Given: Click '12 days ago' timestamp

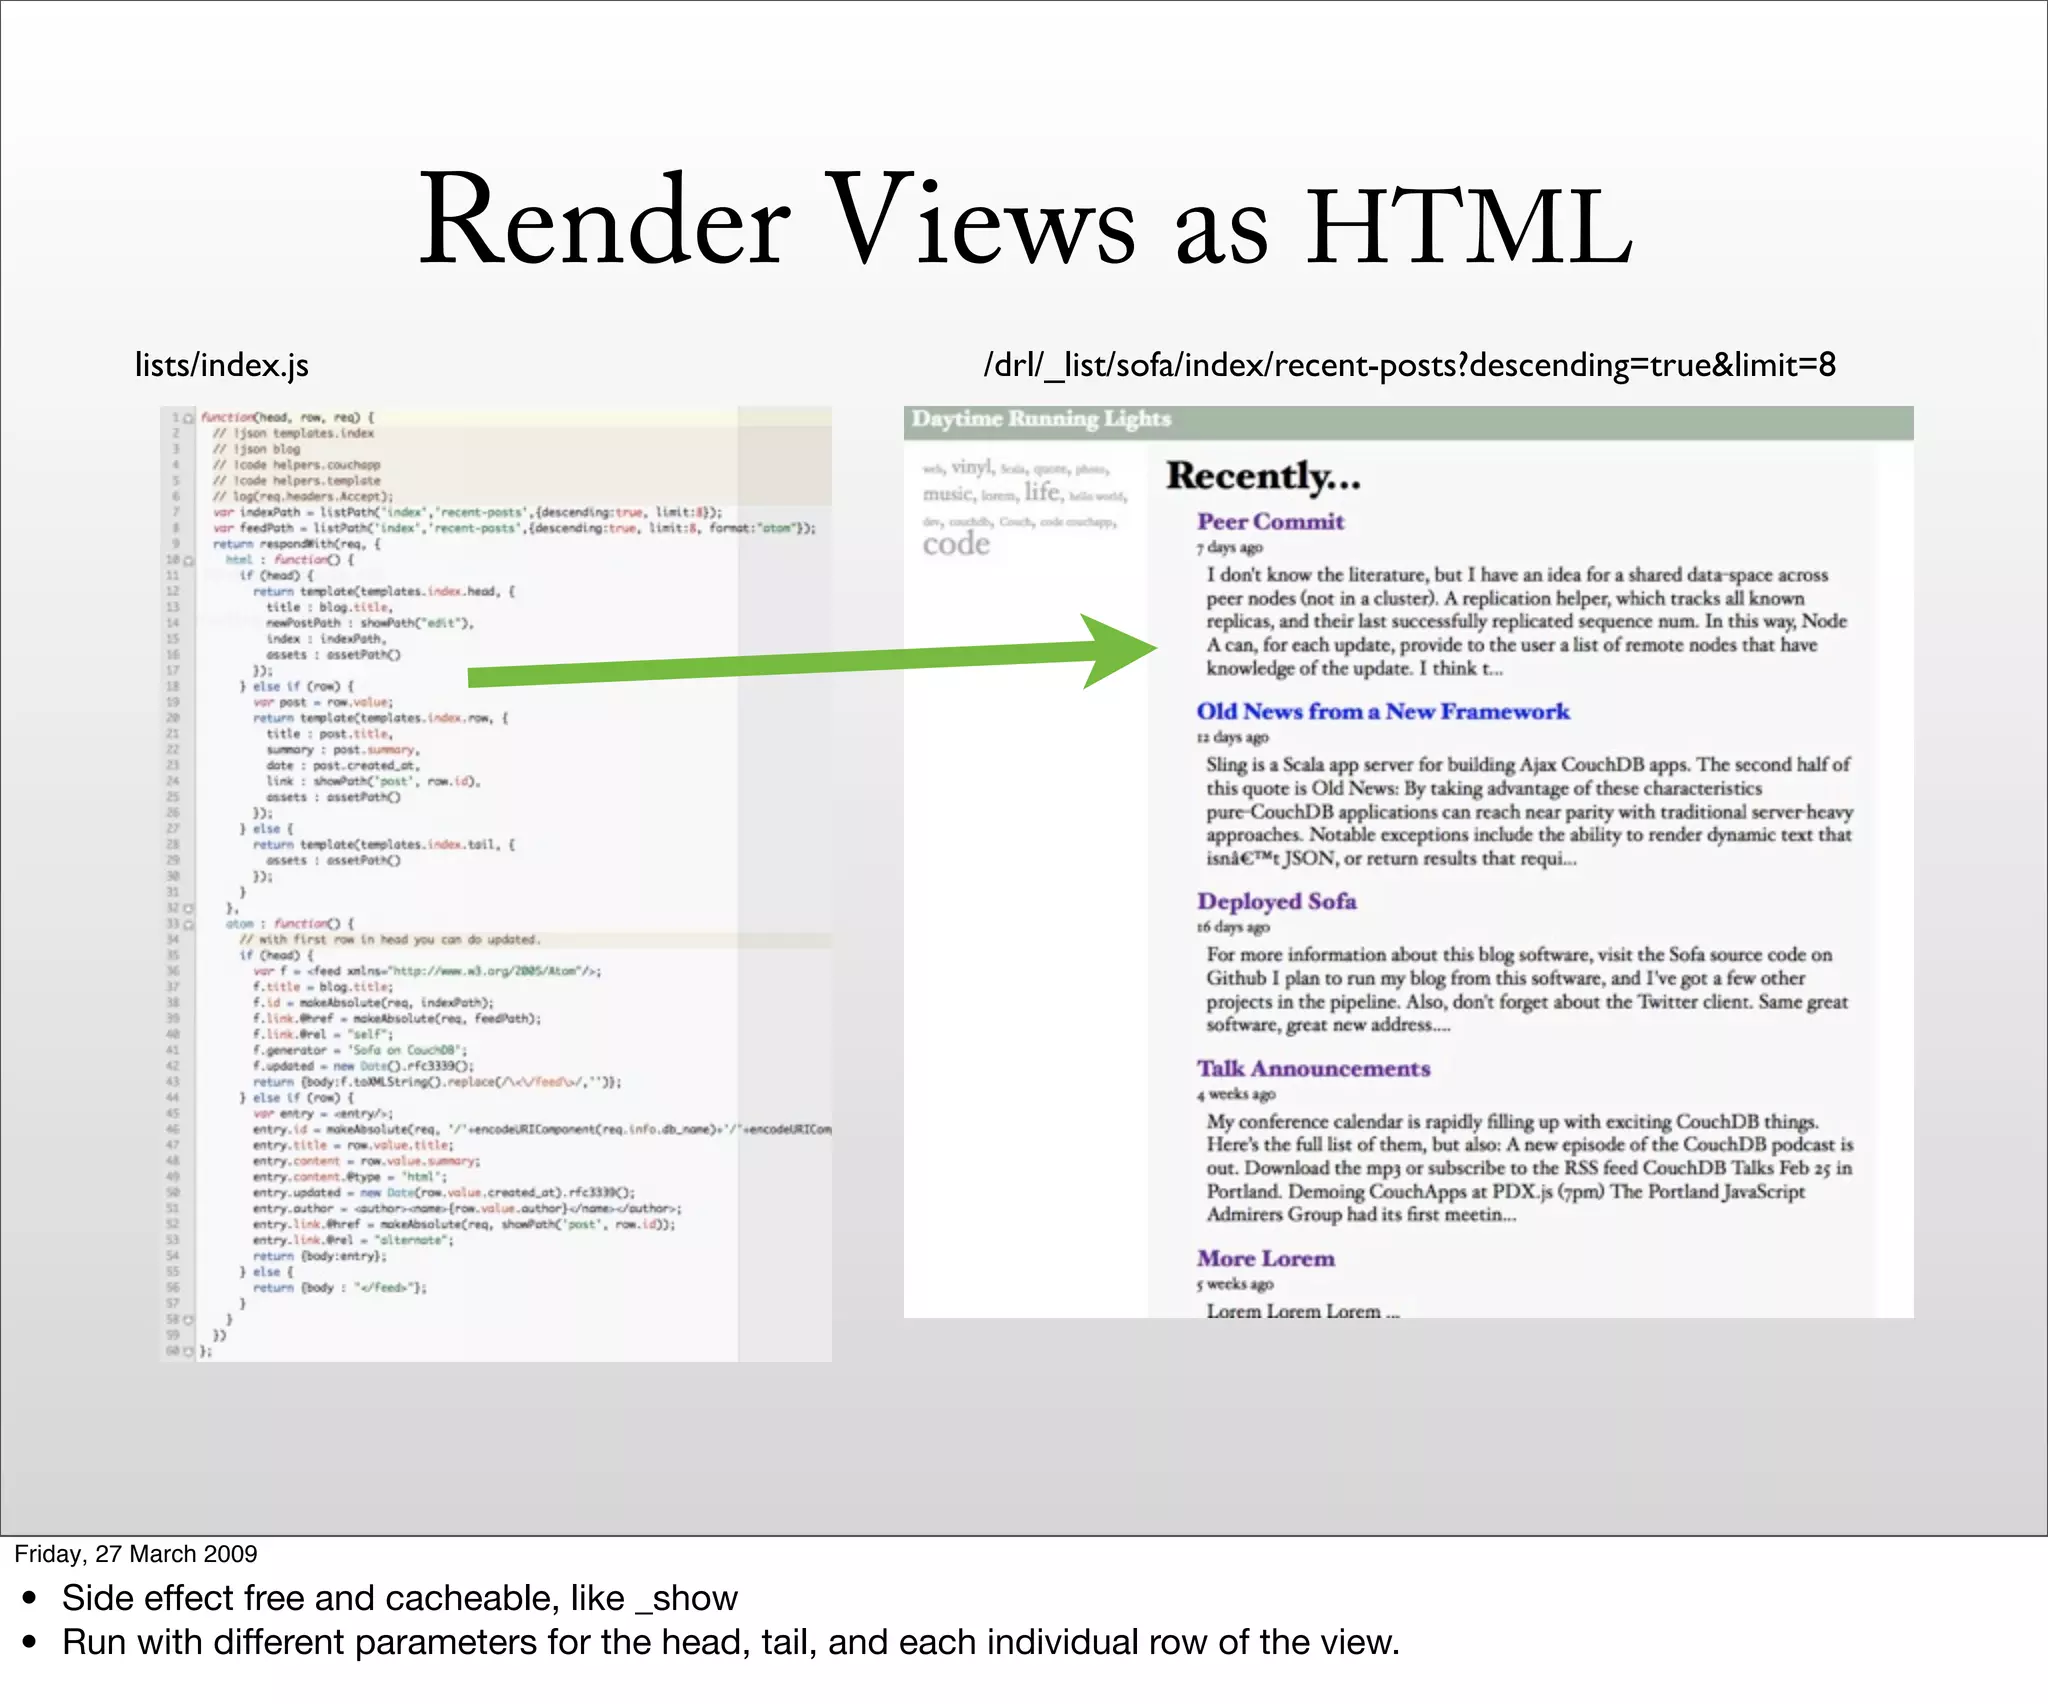Looking at the screenshot, I should point(1232,737).
